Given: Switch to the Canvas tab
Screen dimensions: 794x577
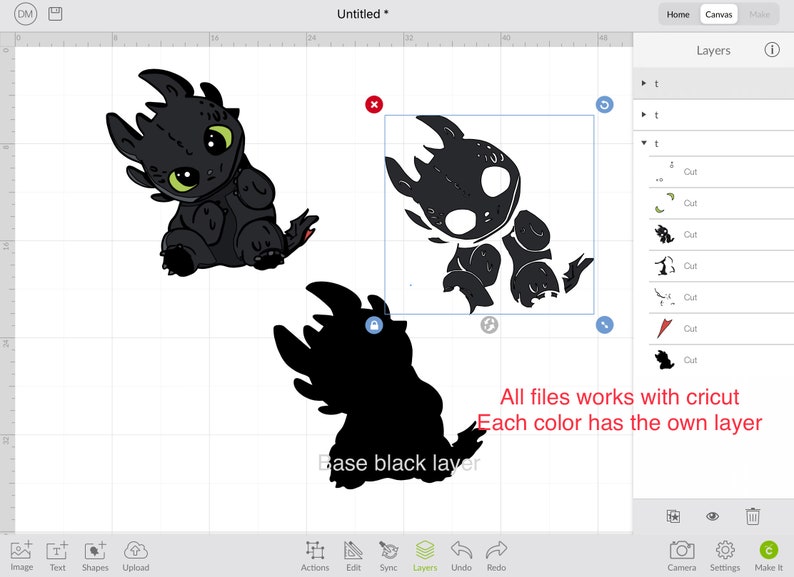Looking at the screenshot, I should (719, 15).
